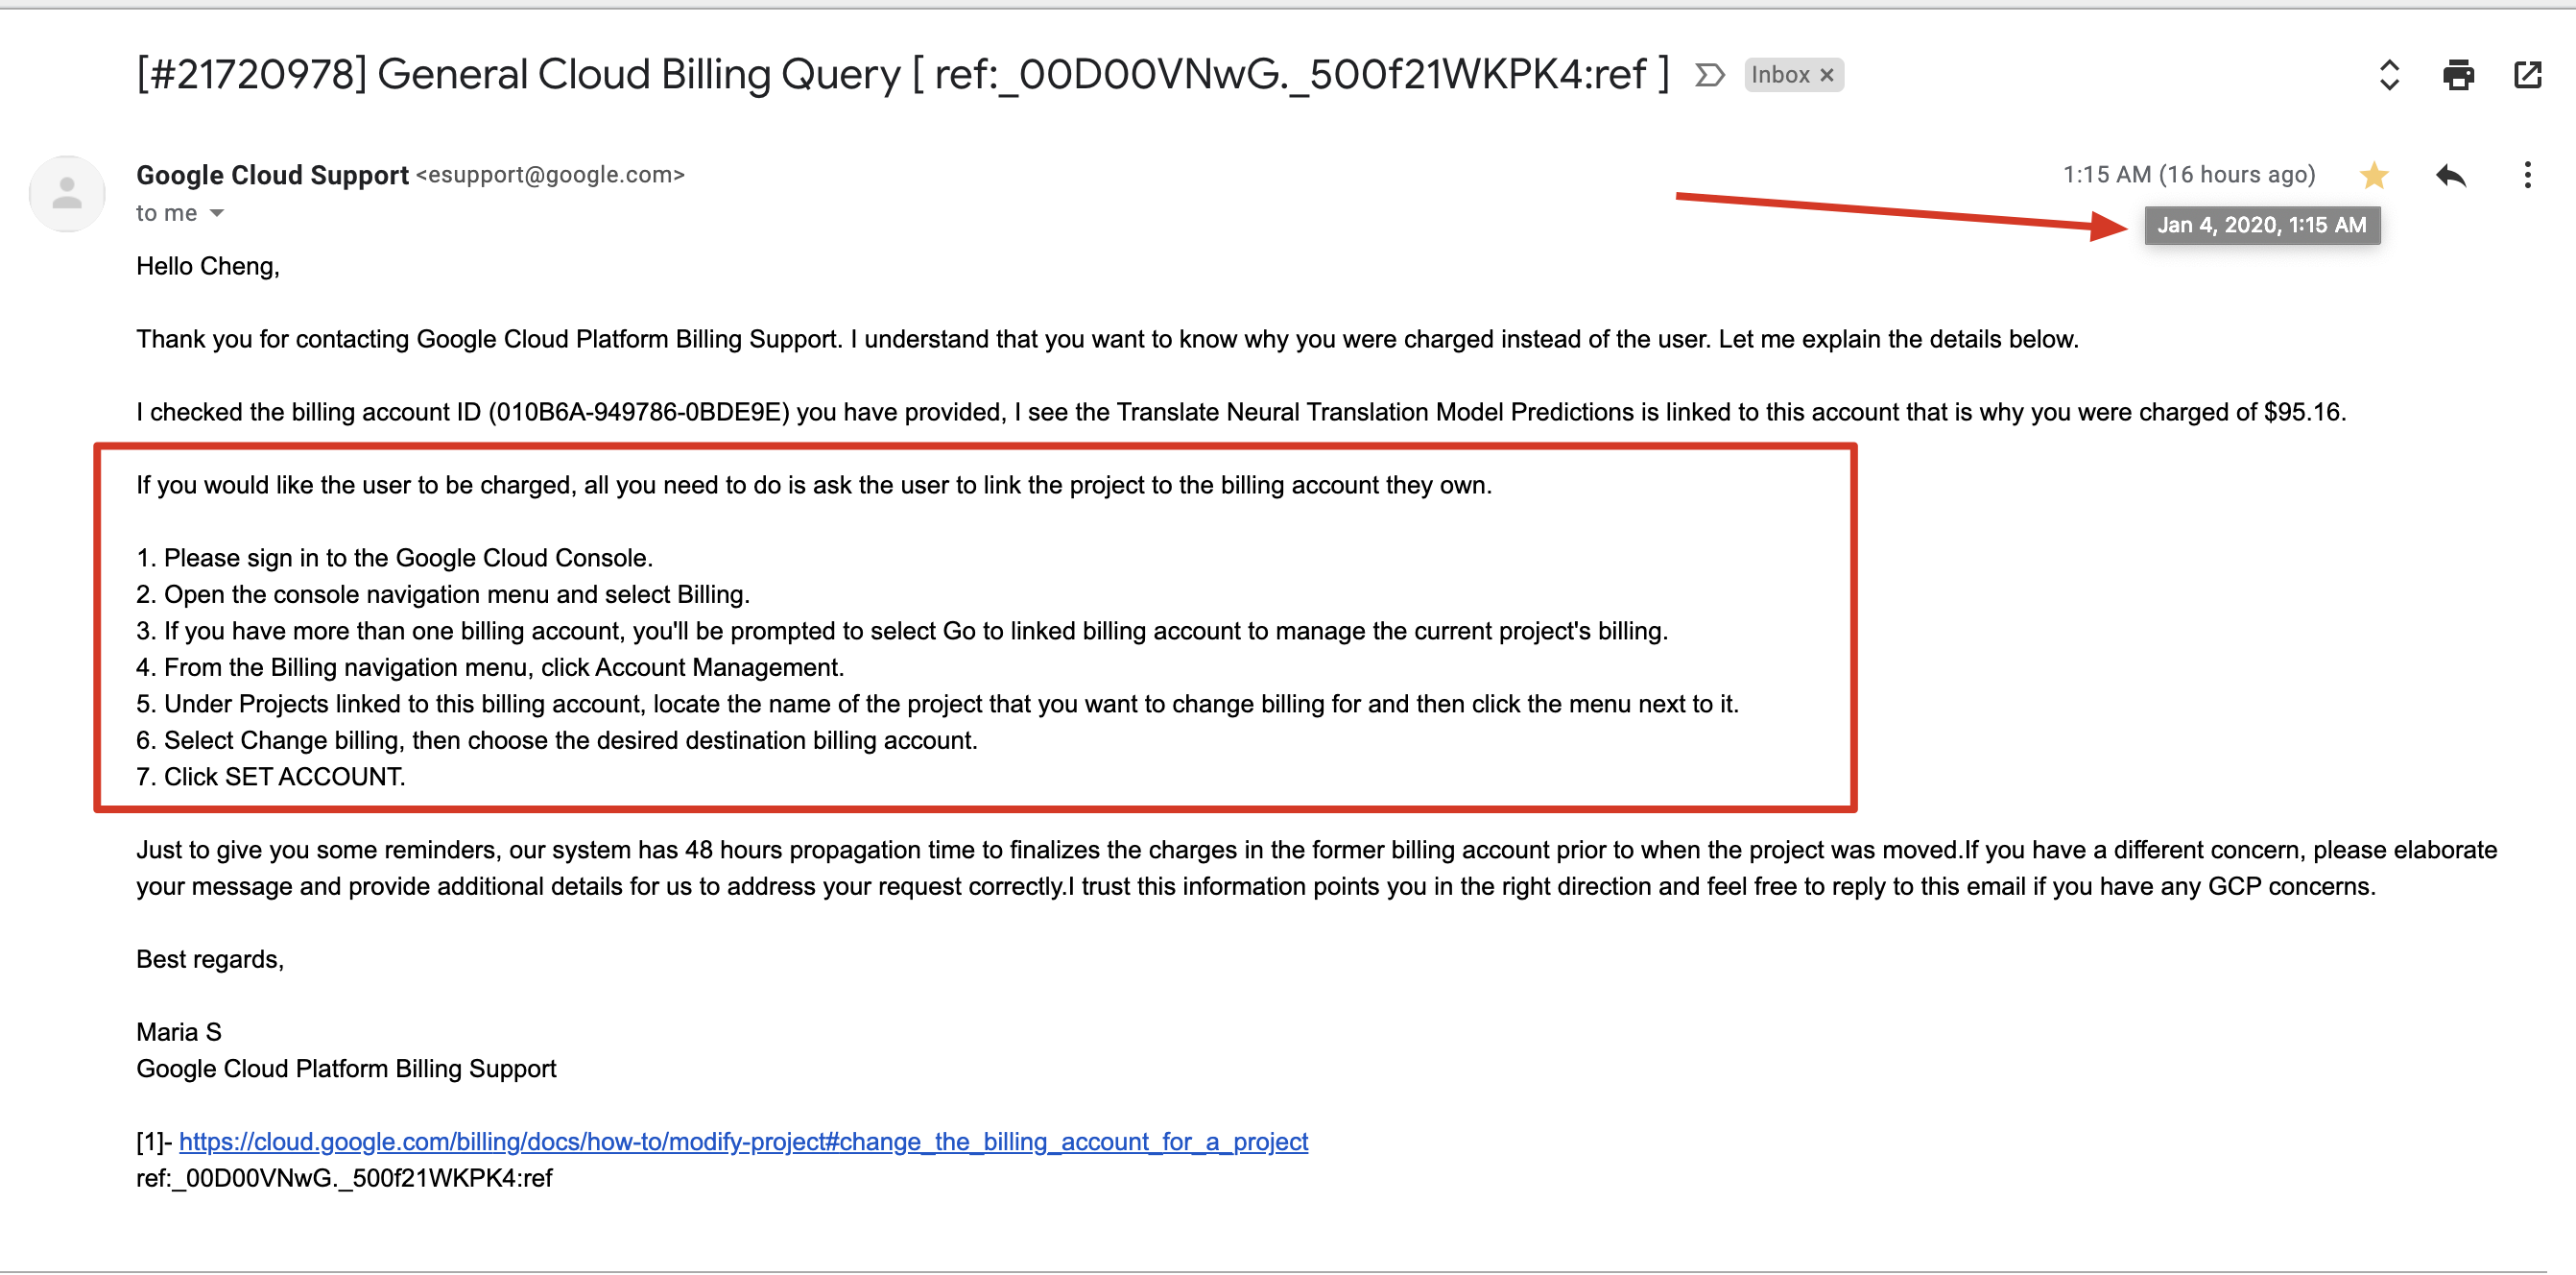
Task: Expand recipient details arrow next to "to me"
Action: pos(217,213)
